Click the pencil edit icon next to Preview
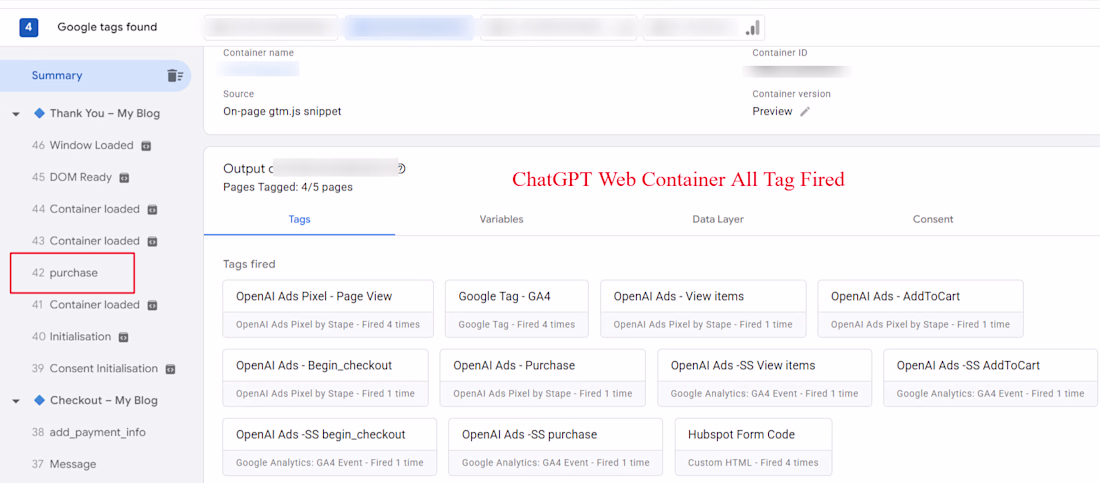 pos(805,112)
